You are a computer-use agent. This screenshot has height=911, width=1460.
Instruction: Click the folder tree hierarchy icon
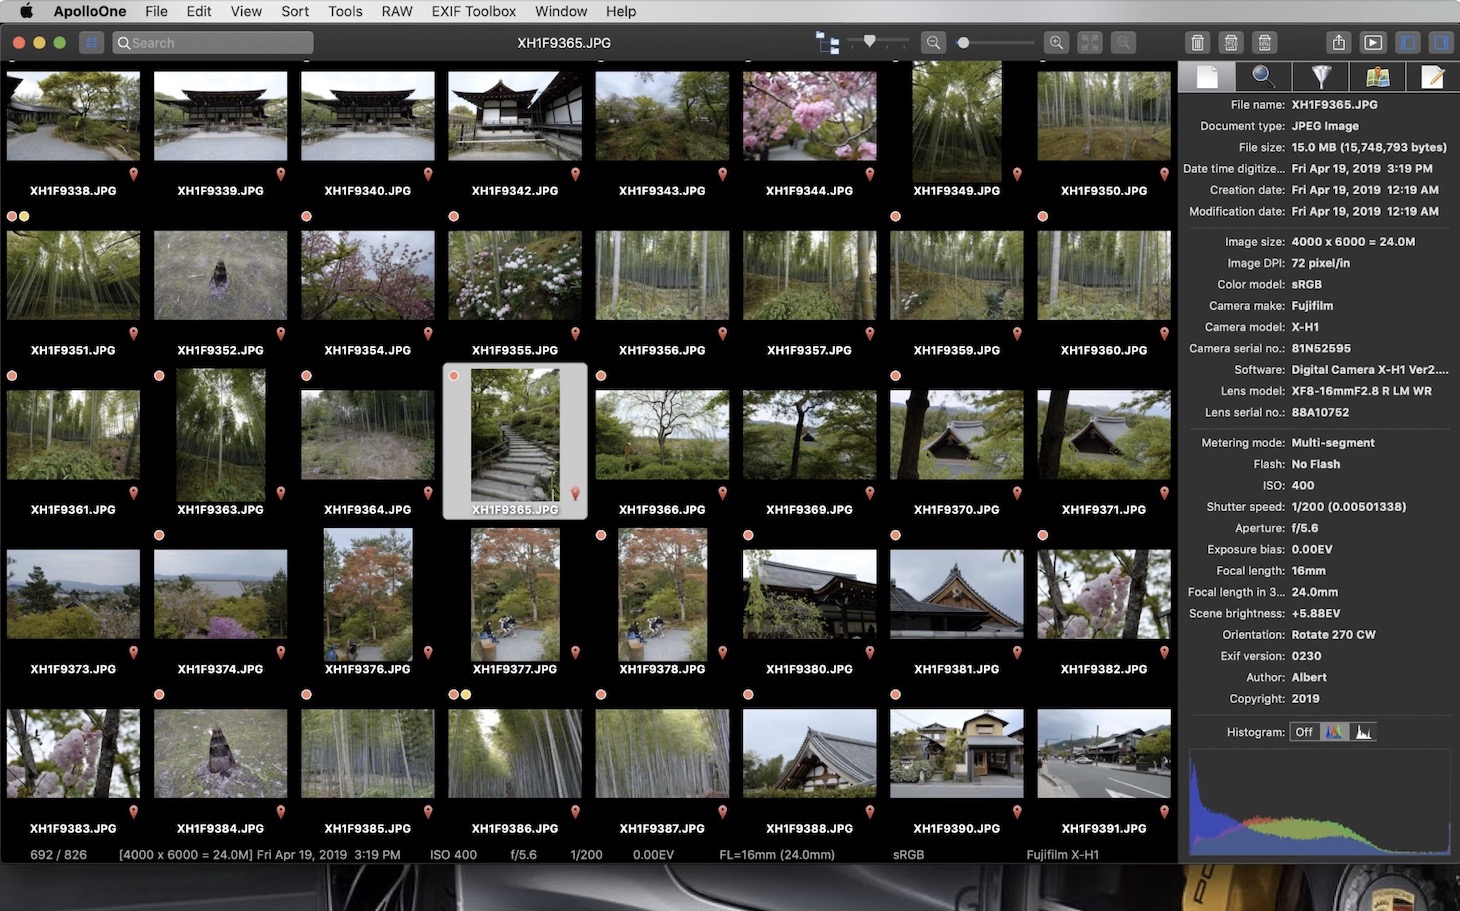[827, 43]
